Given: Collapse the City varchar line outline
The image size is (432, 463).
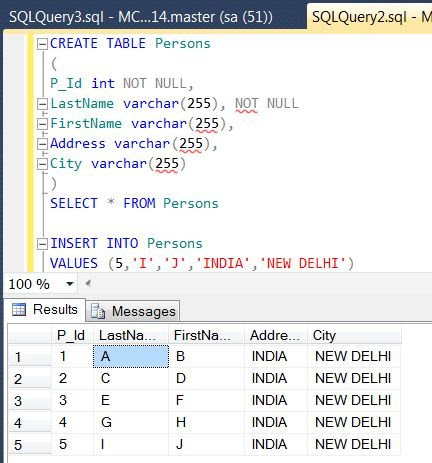Looking at the screenshot, I should 42,164.
